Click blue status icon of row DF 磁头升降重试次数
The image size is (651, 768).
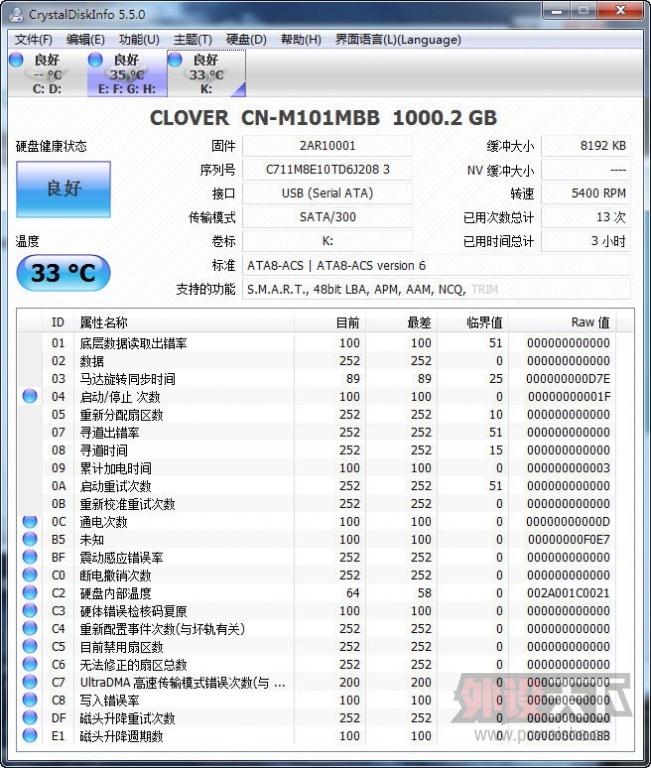point(30,718)
